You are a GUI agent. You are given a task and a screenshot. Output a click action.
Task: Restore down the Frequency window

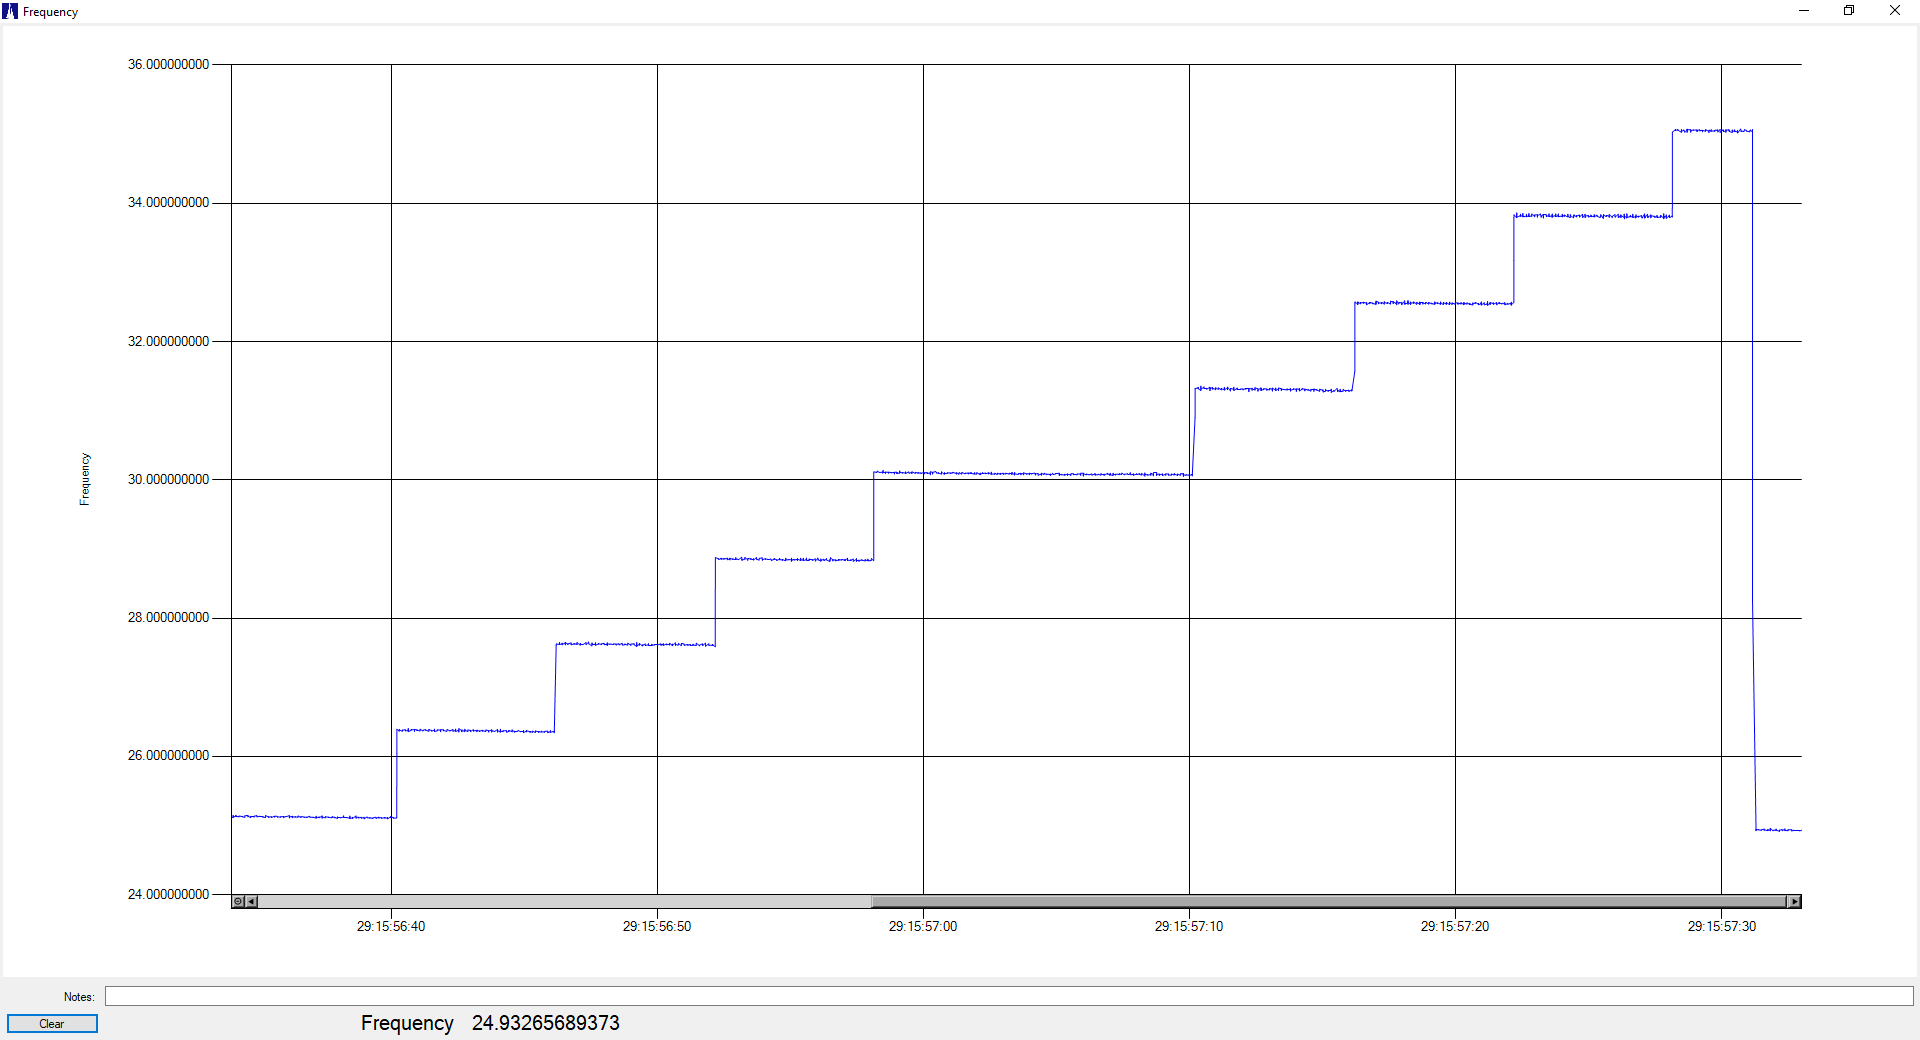click(x=1849, y=11)
